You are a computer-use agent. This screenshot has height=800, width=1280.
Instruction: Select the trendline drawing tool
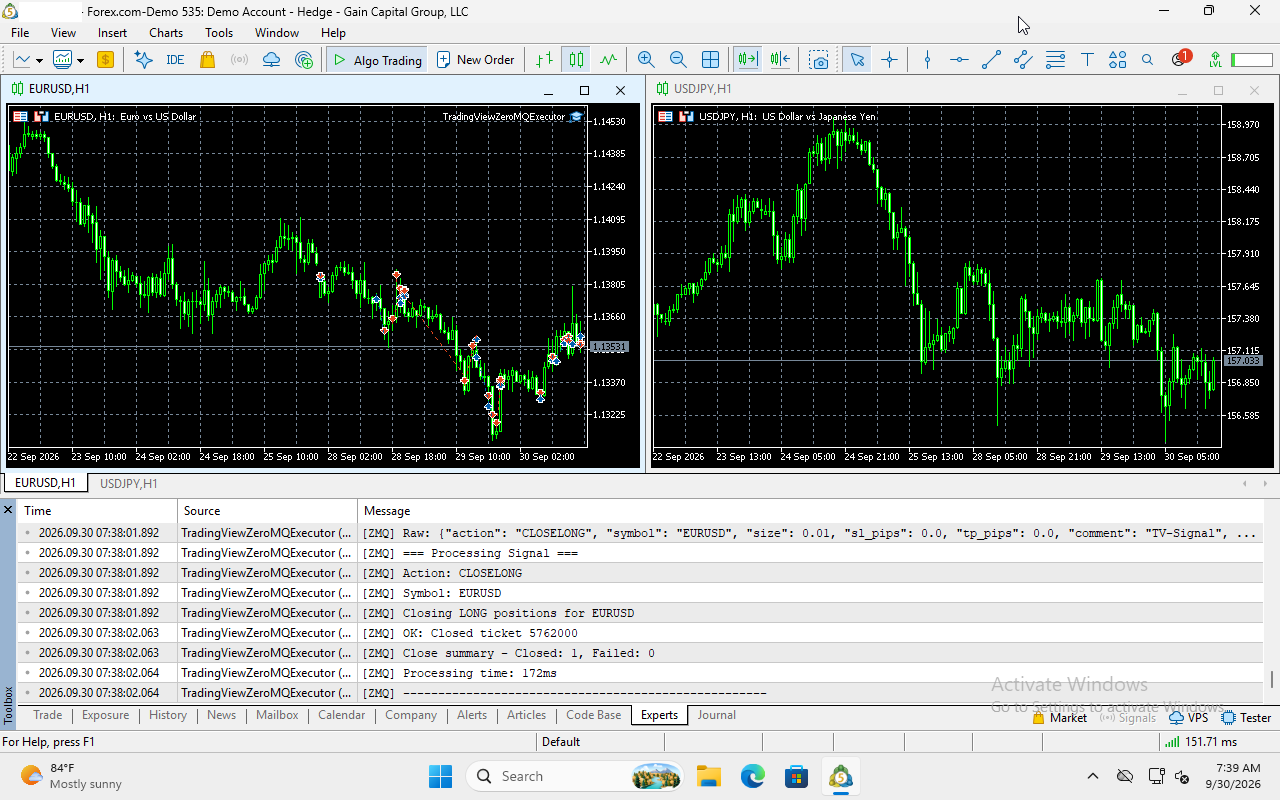pos(991,60)
